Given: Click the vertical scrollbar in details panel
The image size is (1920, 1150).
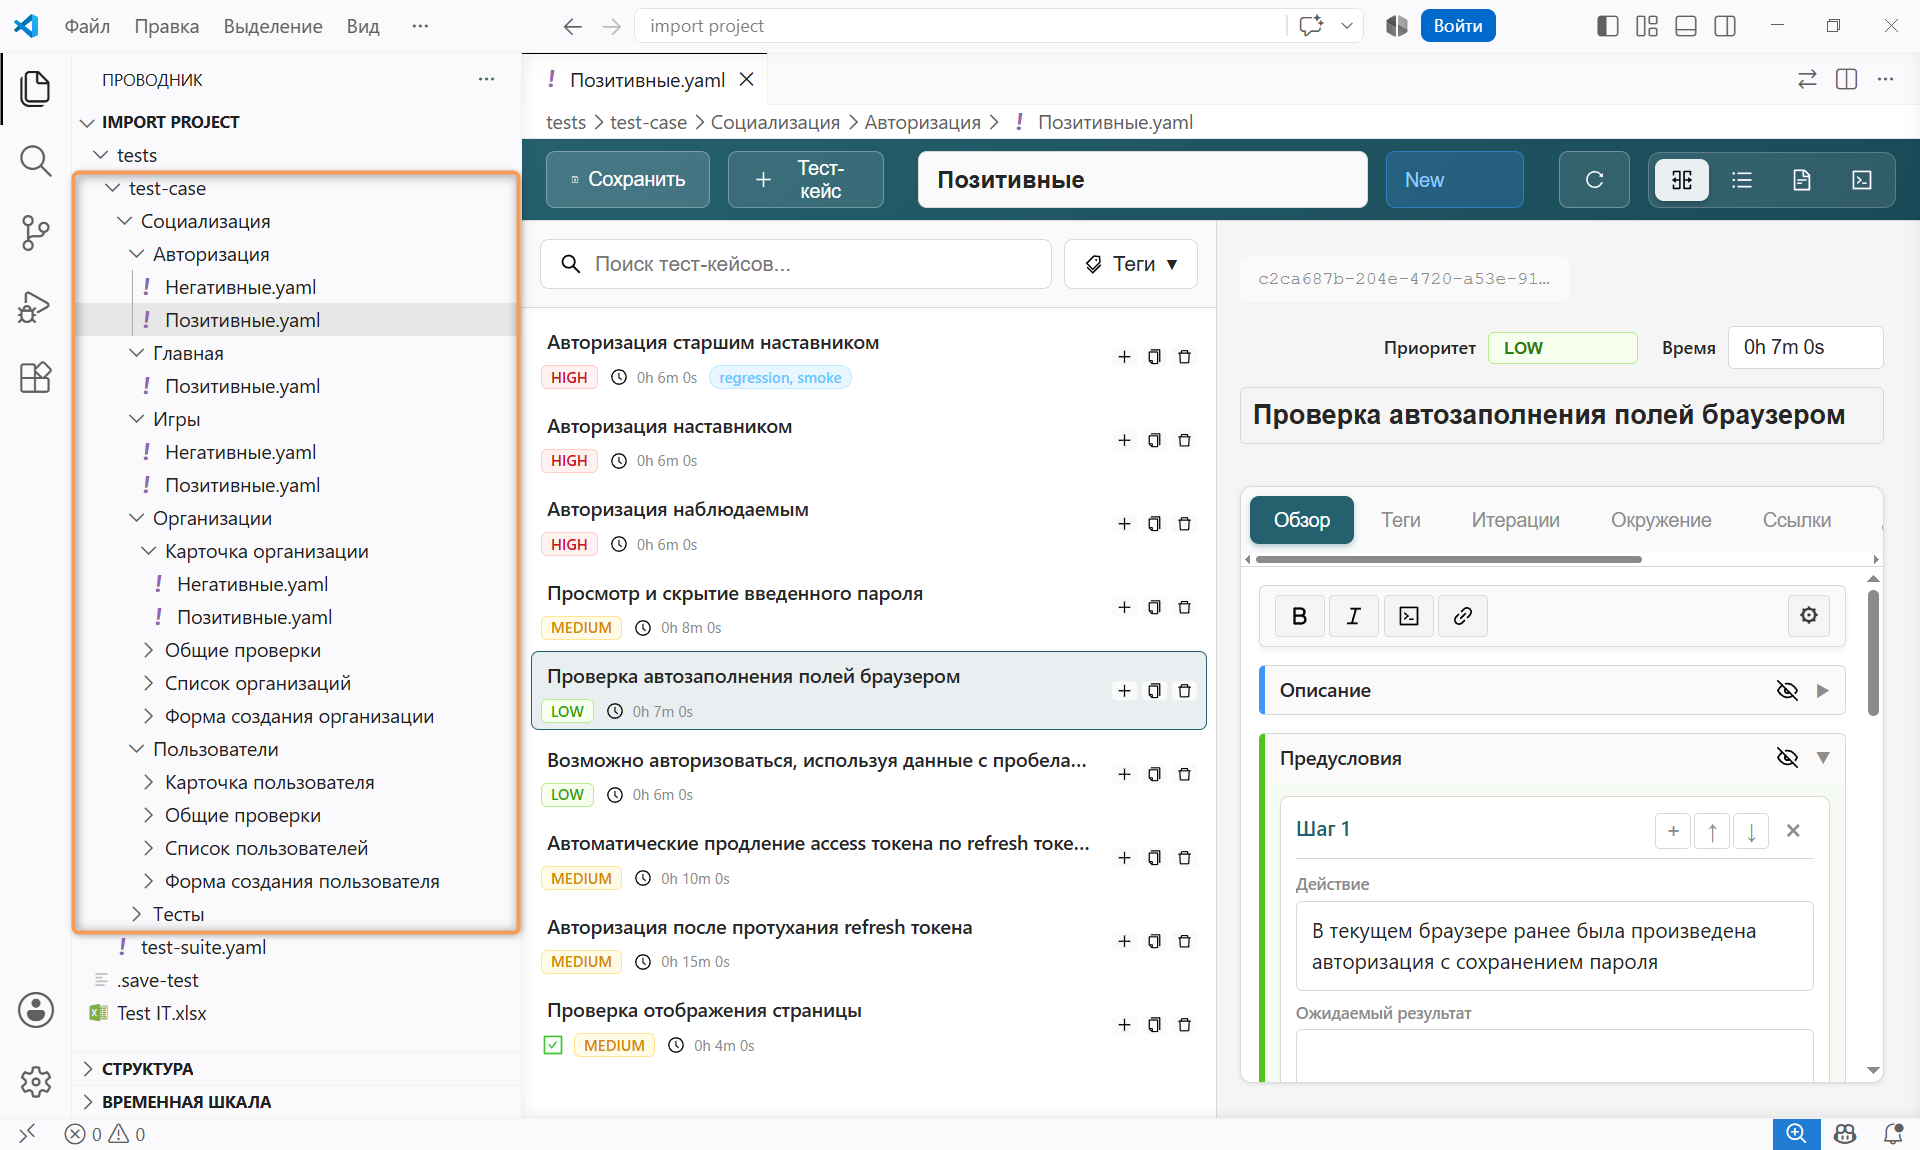Looking at the screenshot, I should (1873, 652).
